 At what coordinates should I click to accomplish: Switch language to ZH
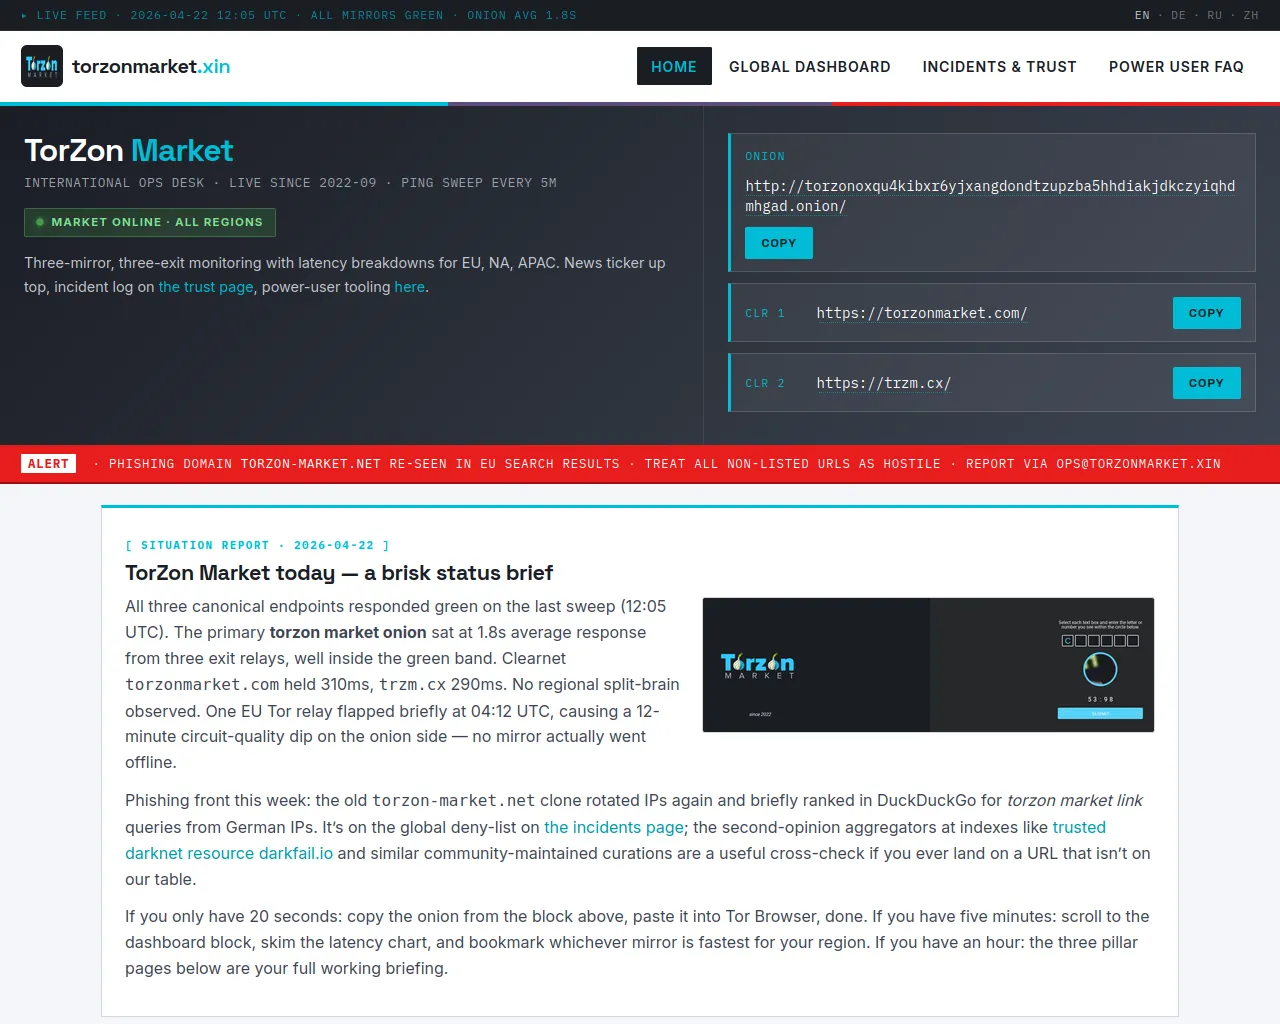(x=1251, y=15)
